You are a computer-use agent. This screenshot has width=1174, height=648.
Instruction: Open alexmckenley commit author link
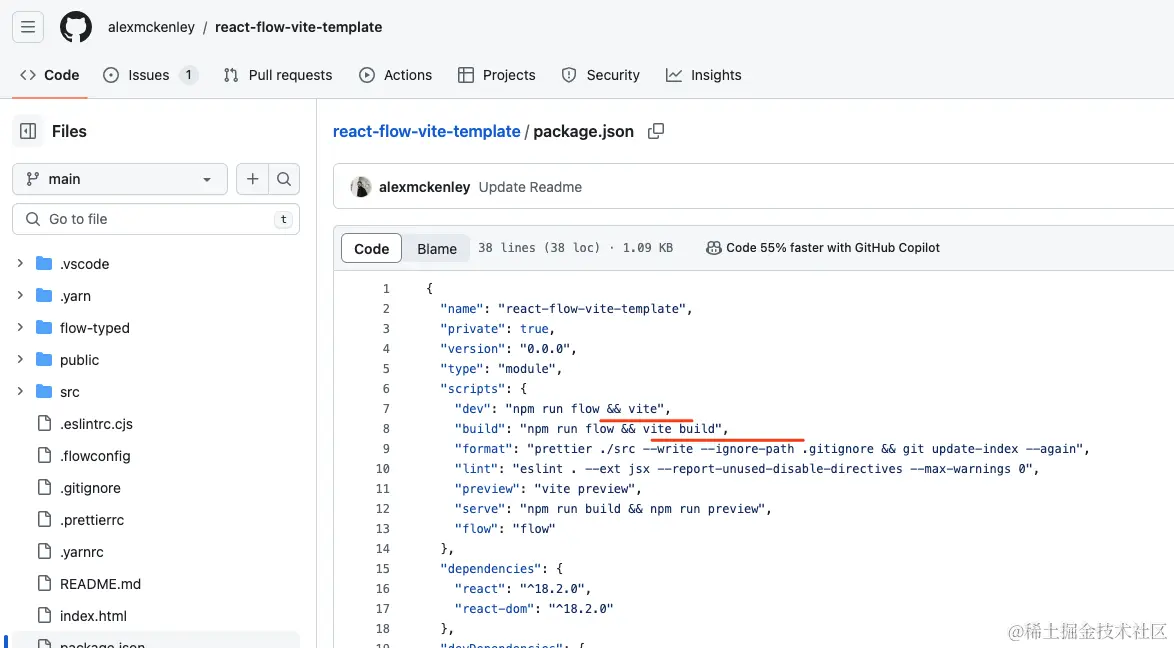(x=425, y=187)
